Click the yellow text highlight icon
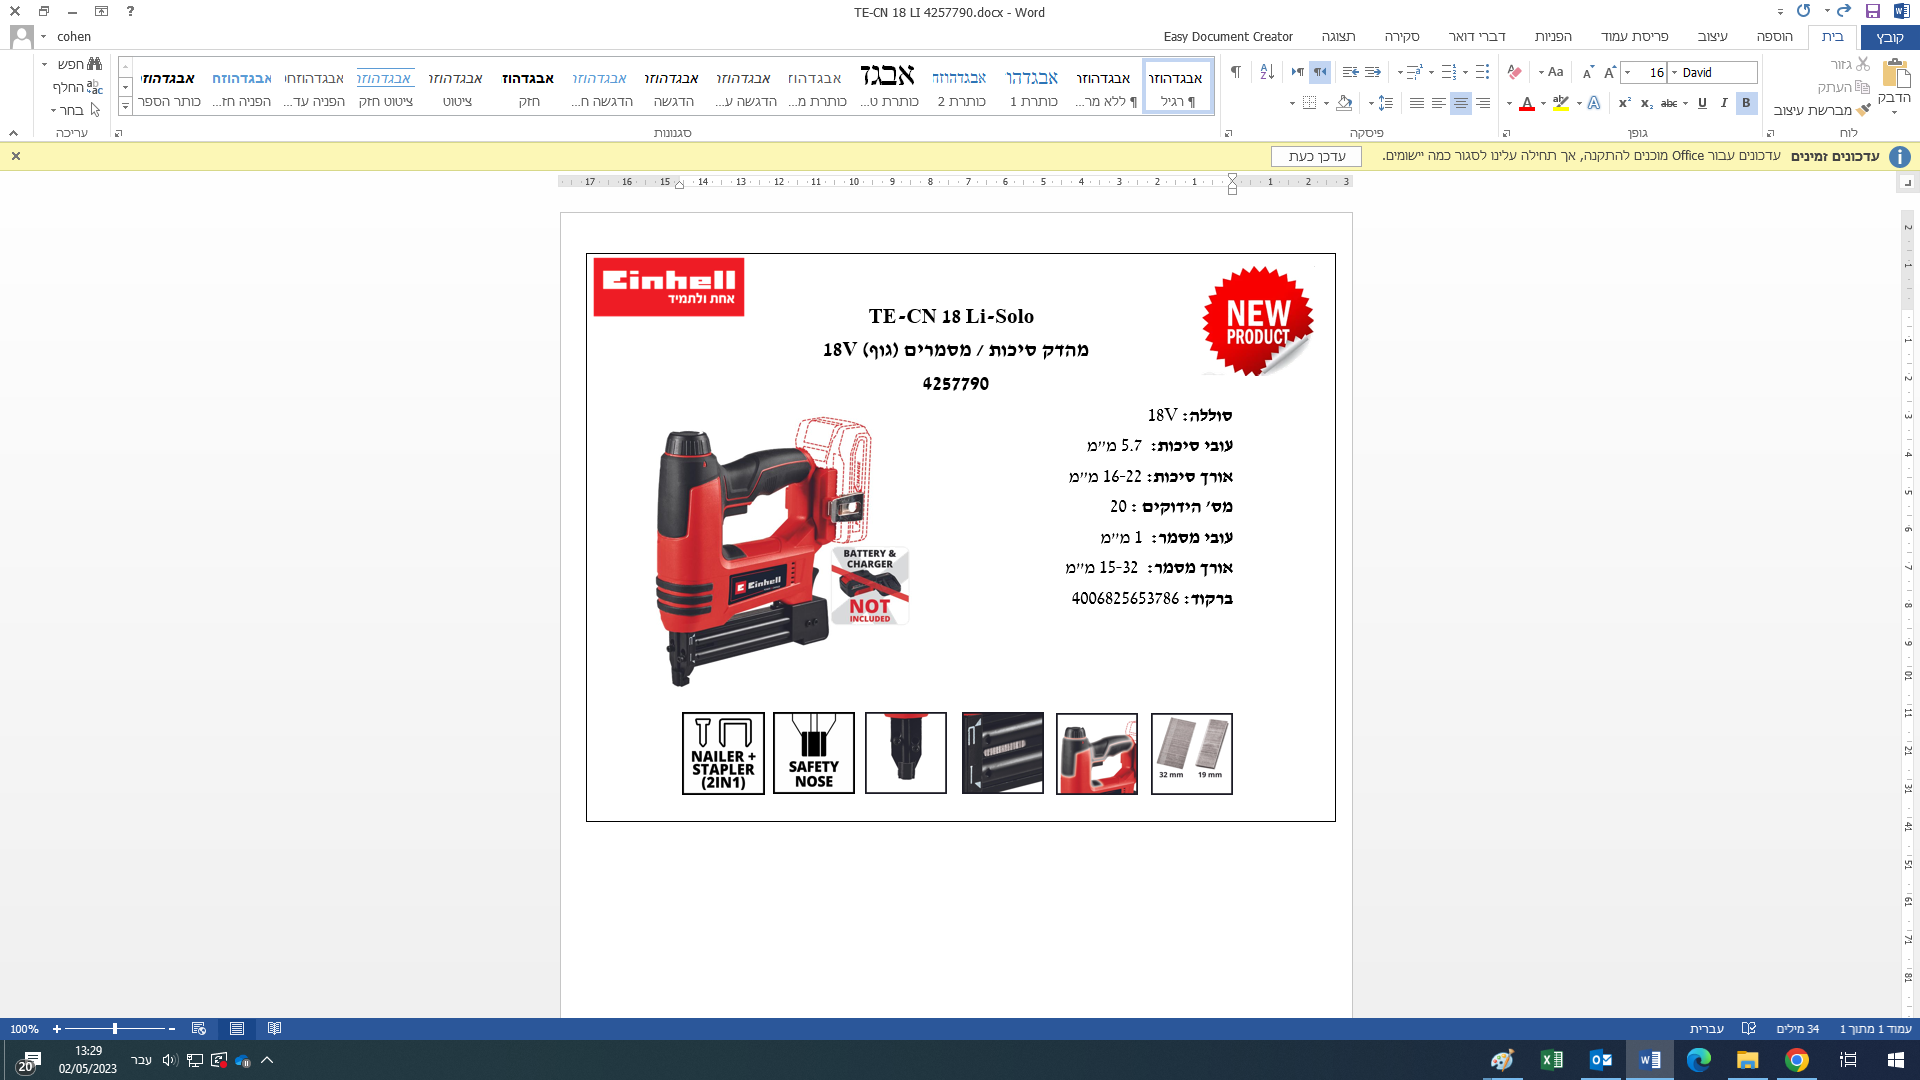This screenshot has width=1920, height=1080. tap(1561, 103)
